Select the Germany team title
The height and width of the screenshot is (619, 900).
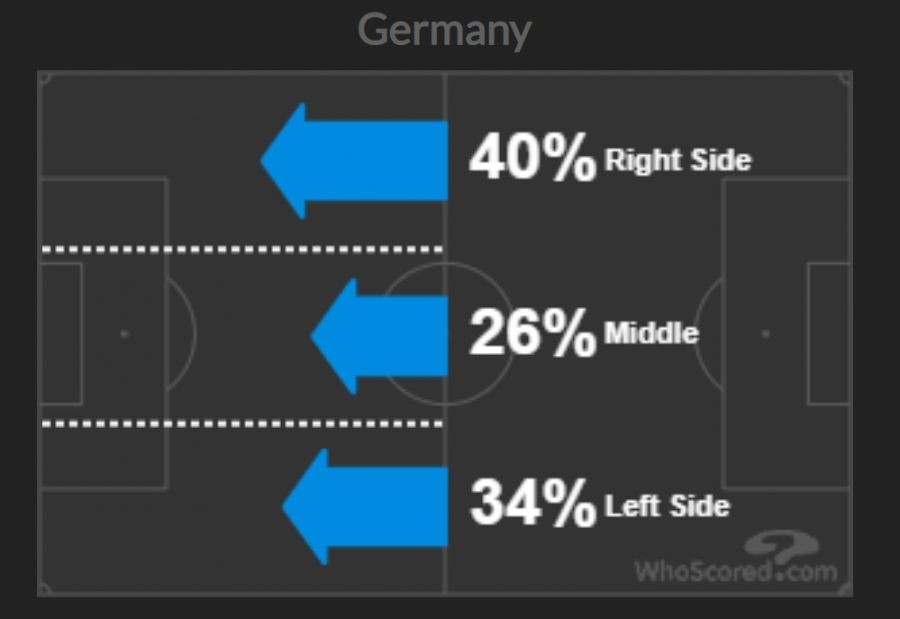(x=444, y=30)
